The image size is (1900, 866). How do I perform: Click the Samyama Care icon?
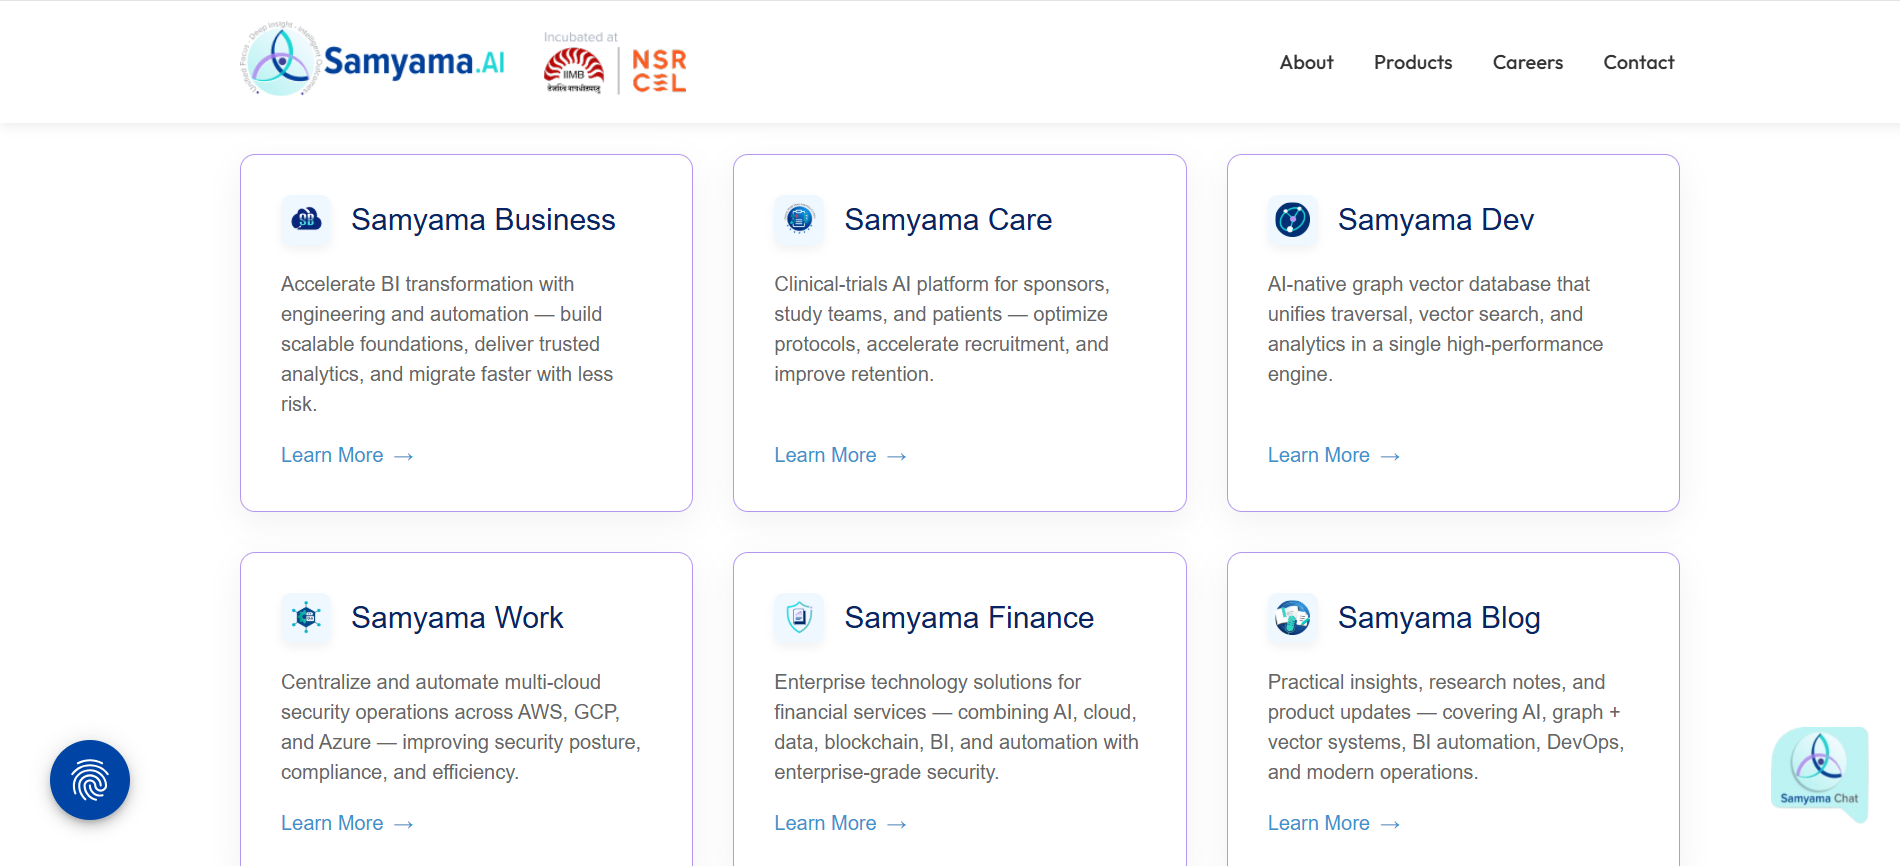(799, 219)
